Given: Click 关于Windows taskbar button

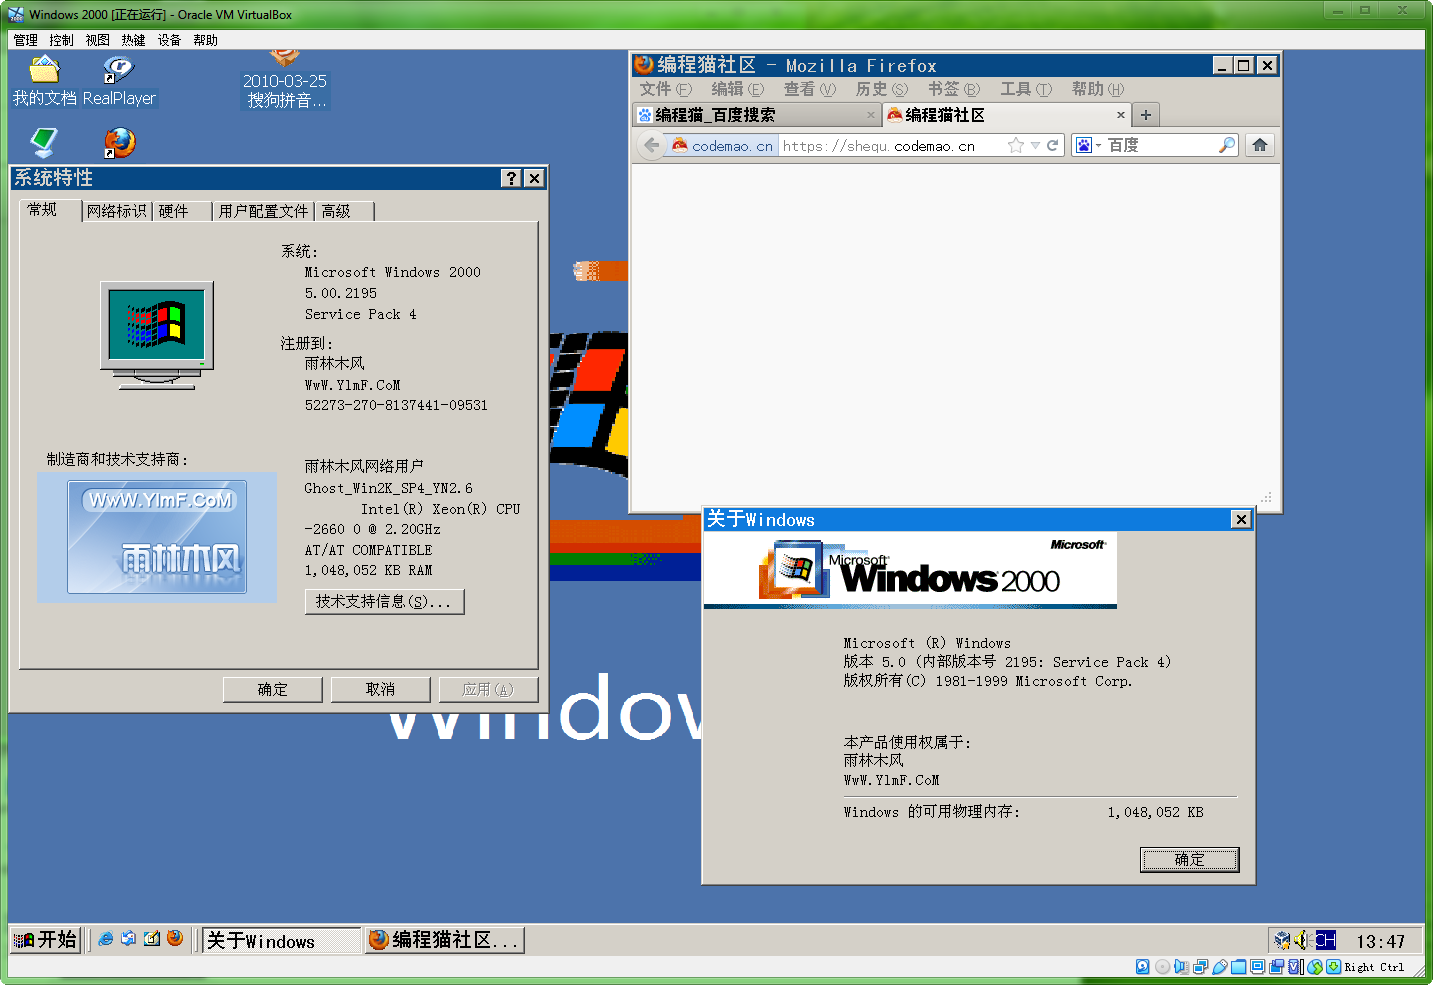Looking at the screenshot, I should (x=282, y=940).
